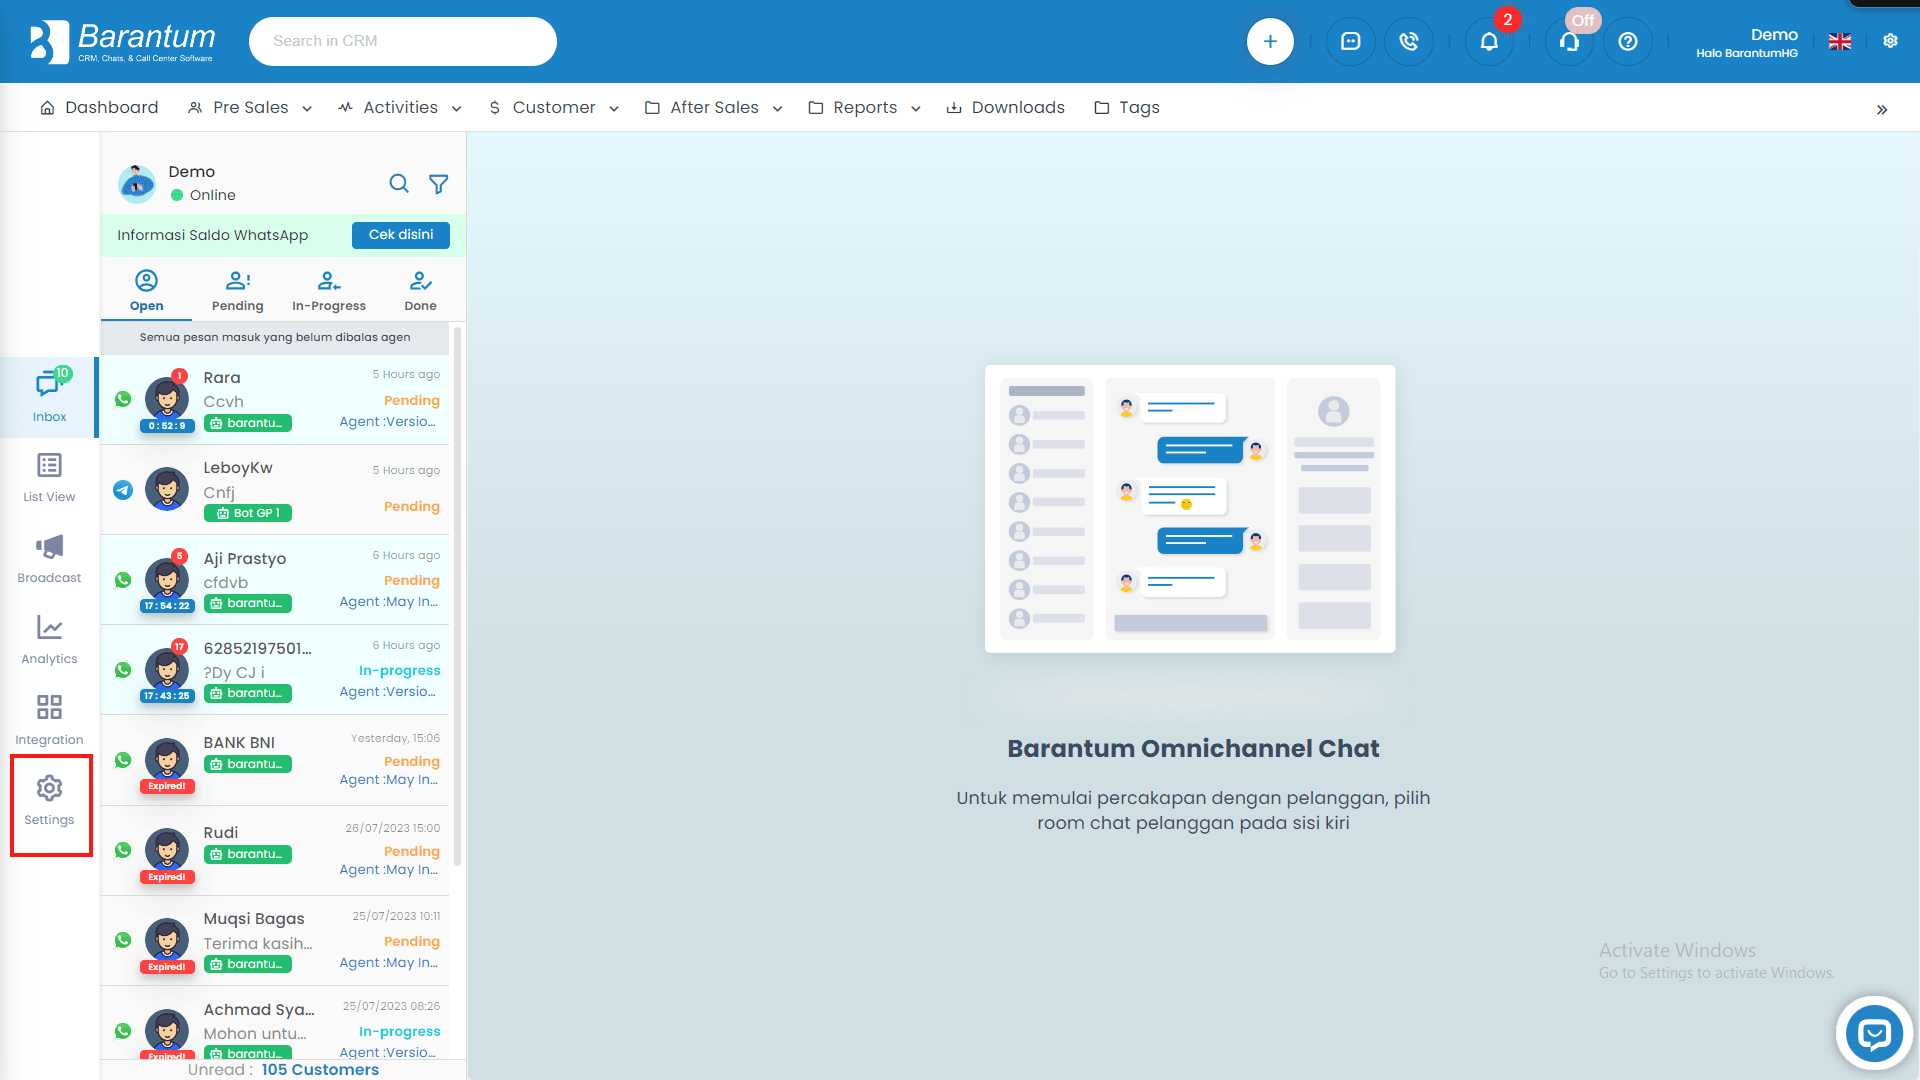Click the barantu tag under BANK BNI
Image resolution: width=1920 pixels, height=1080 pixels.
248,764
